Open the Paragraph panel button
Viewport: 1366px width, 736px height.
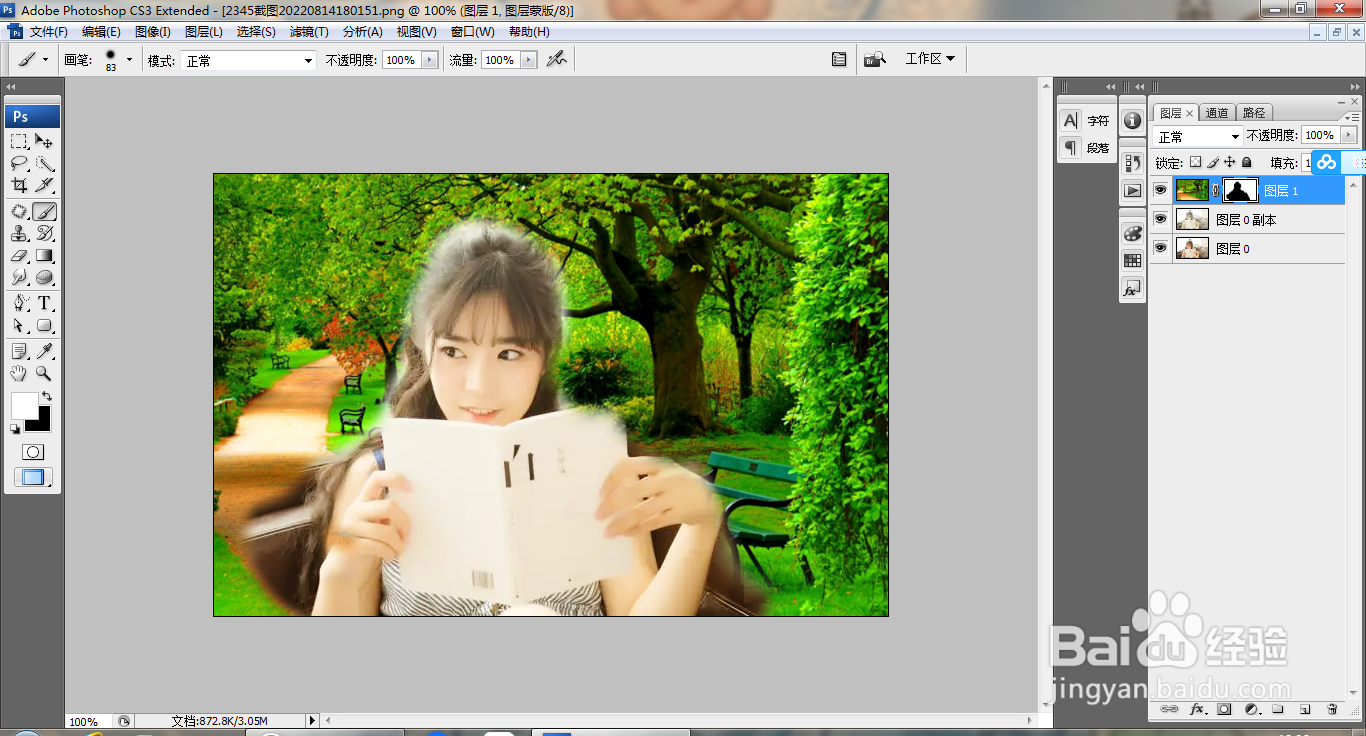point(1085,147)
